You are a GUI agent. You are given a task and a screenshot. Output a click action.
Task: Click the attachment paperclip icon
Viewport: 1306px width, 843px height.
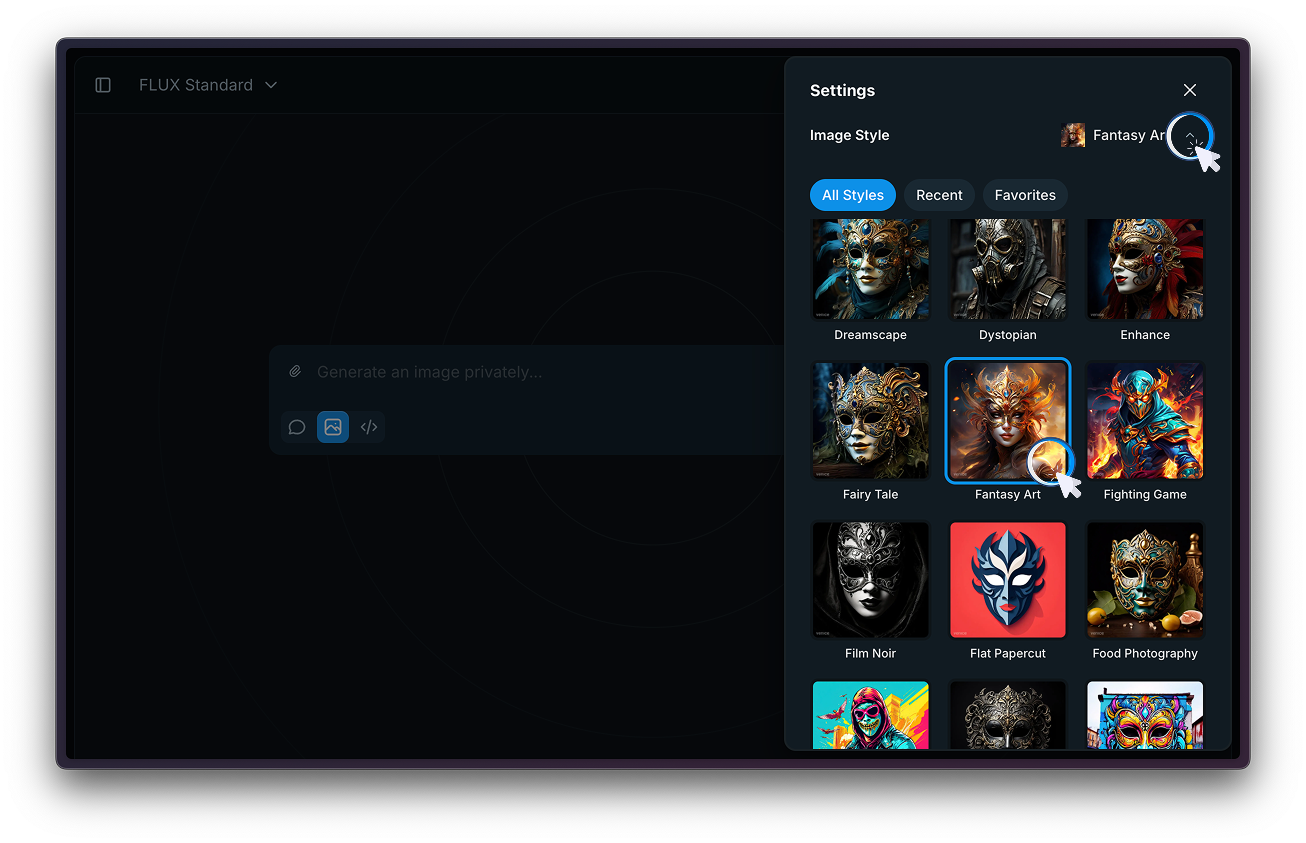click(x=295, y=372)
